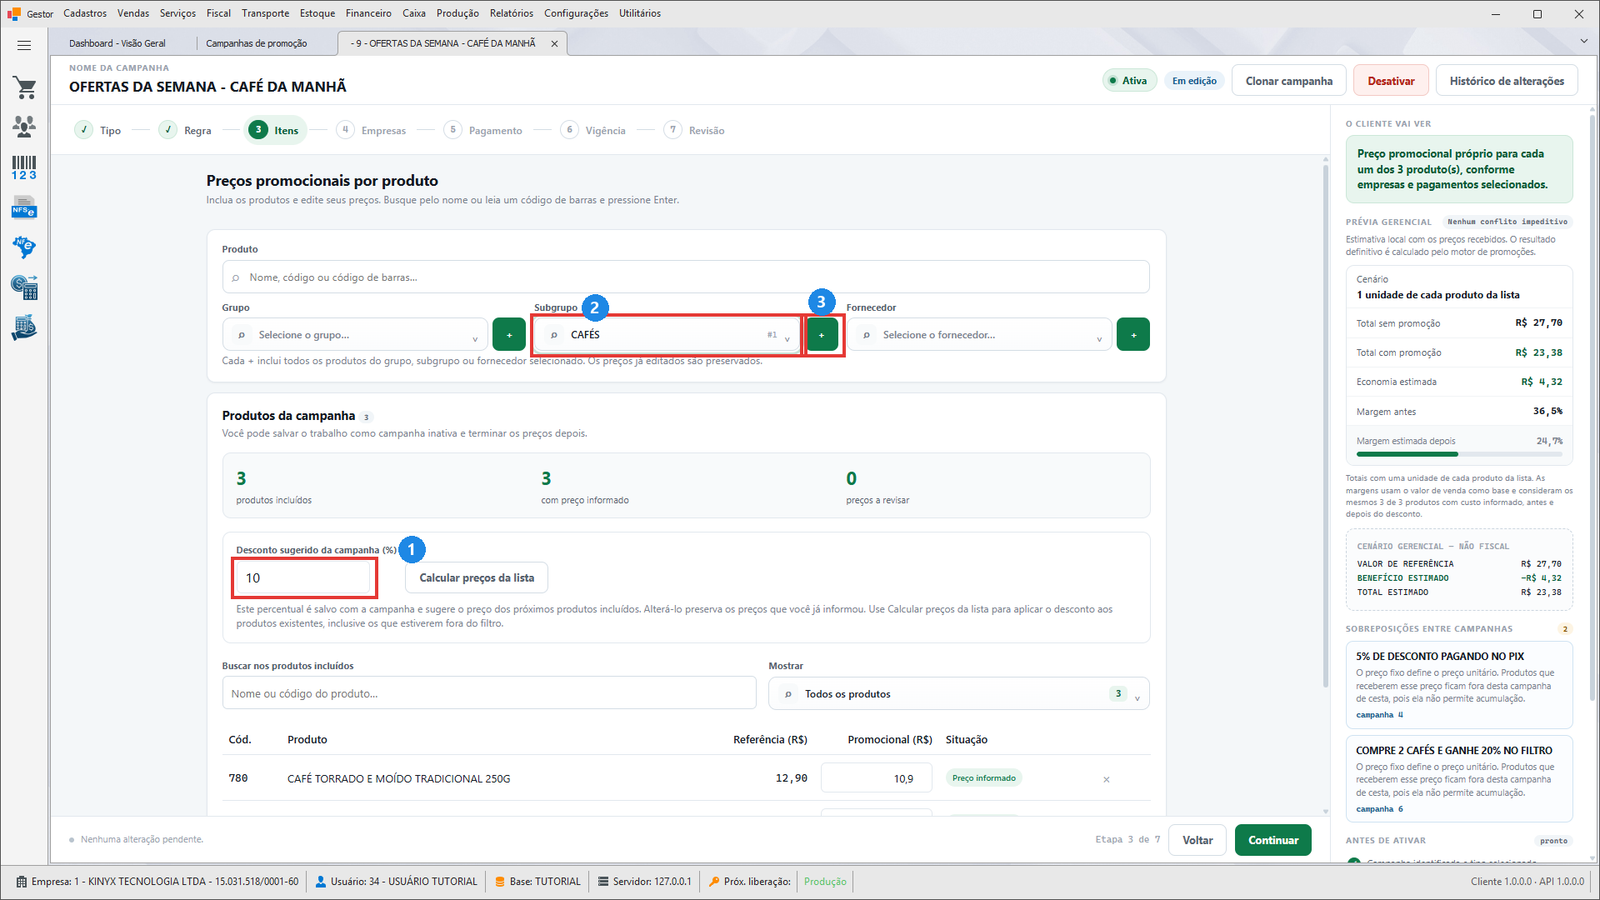Open the customers people icon in sidebar
Screen dimensions: 1600x900
click(24, 127)
